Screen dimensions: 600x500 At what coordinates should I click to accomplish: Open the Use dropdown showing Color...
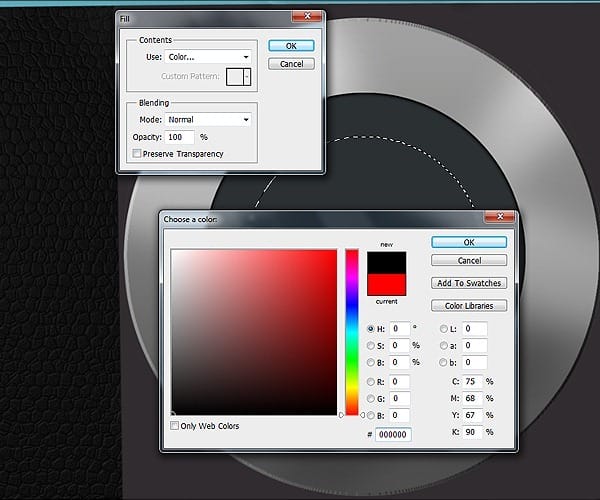[x=208, y=57]
